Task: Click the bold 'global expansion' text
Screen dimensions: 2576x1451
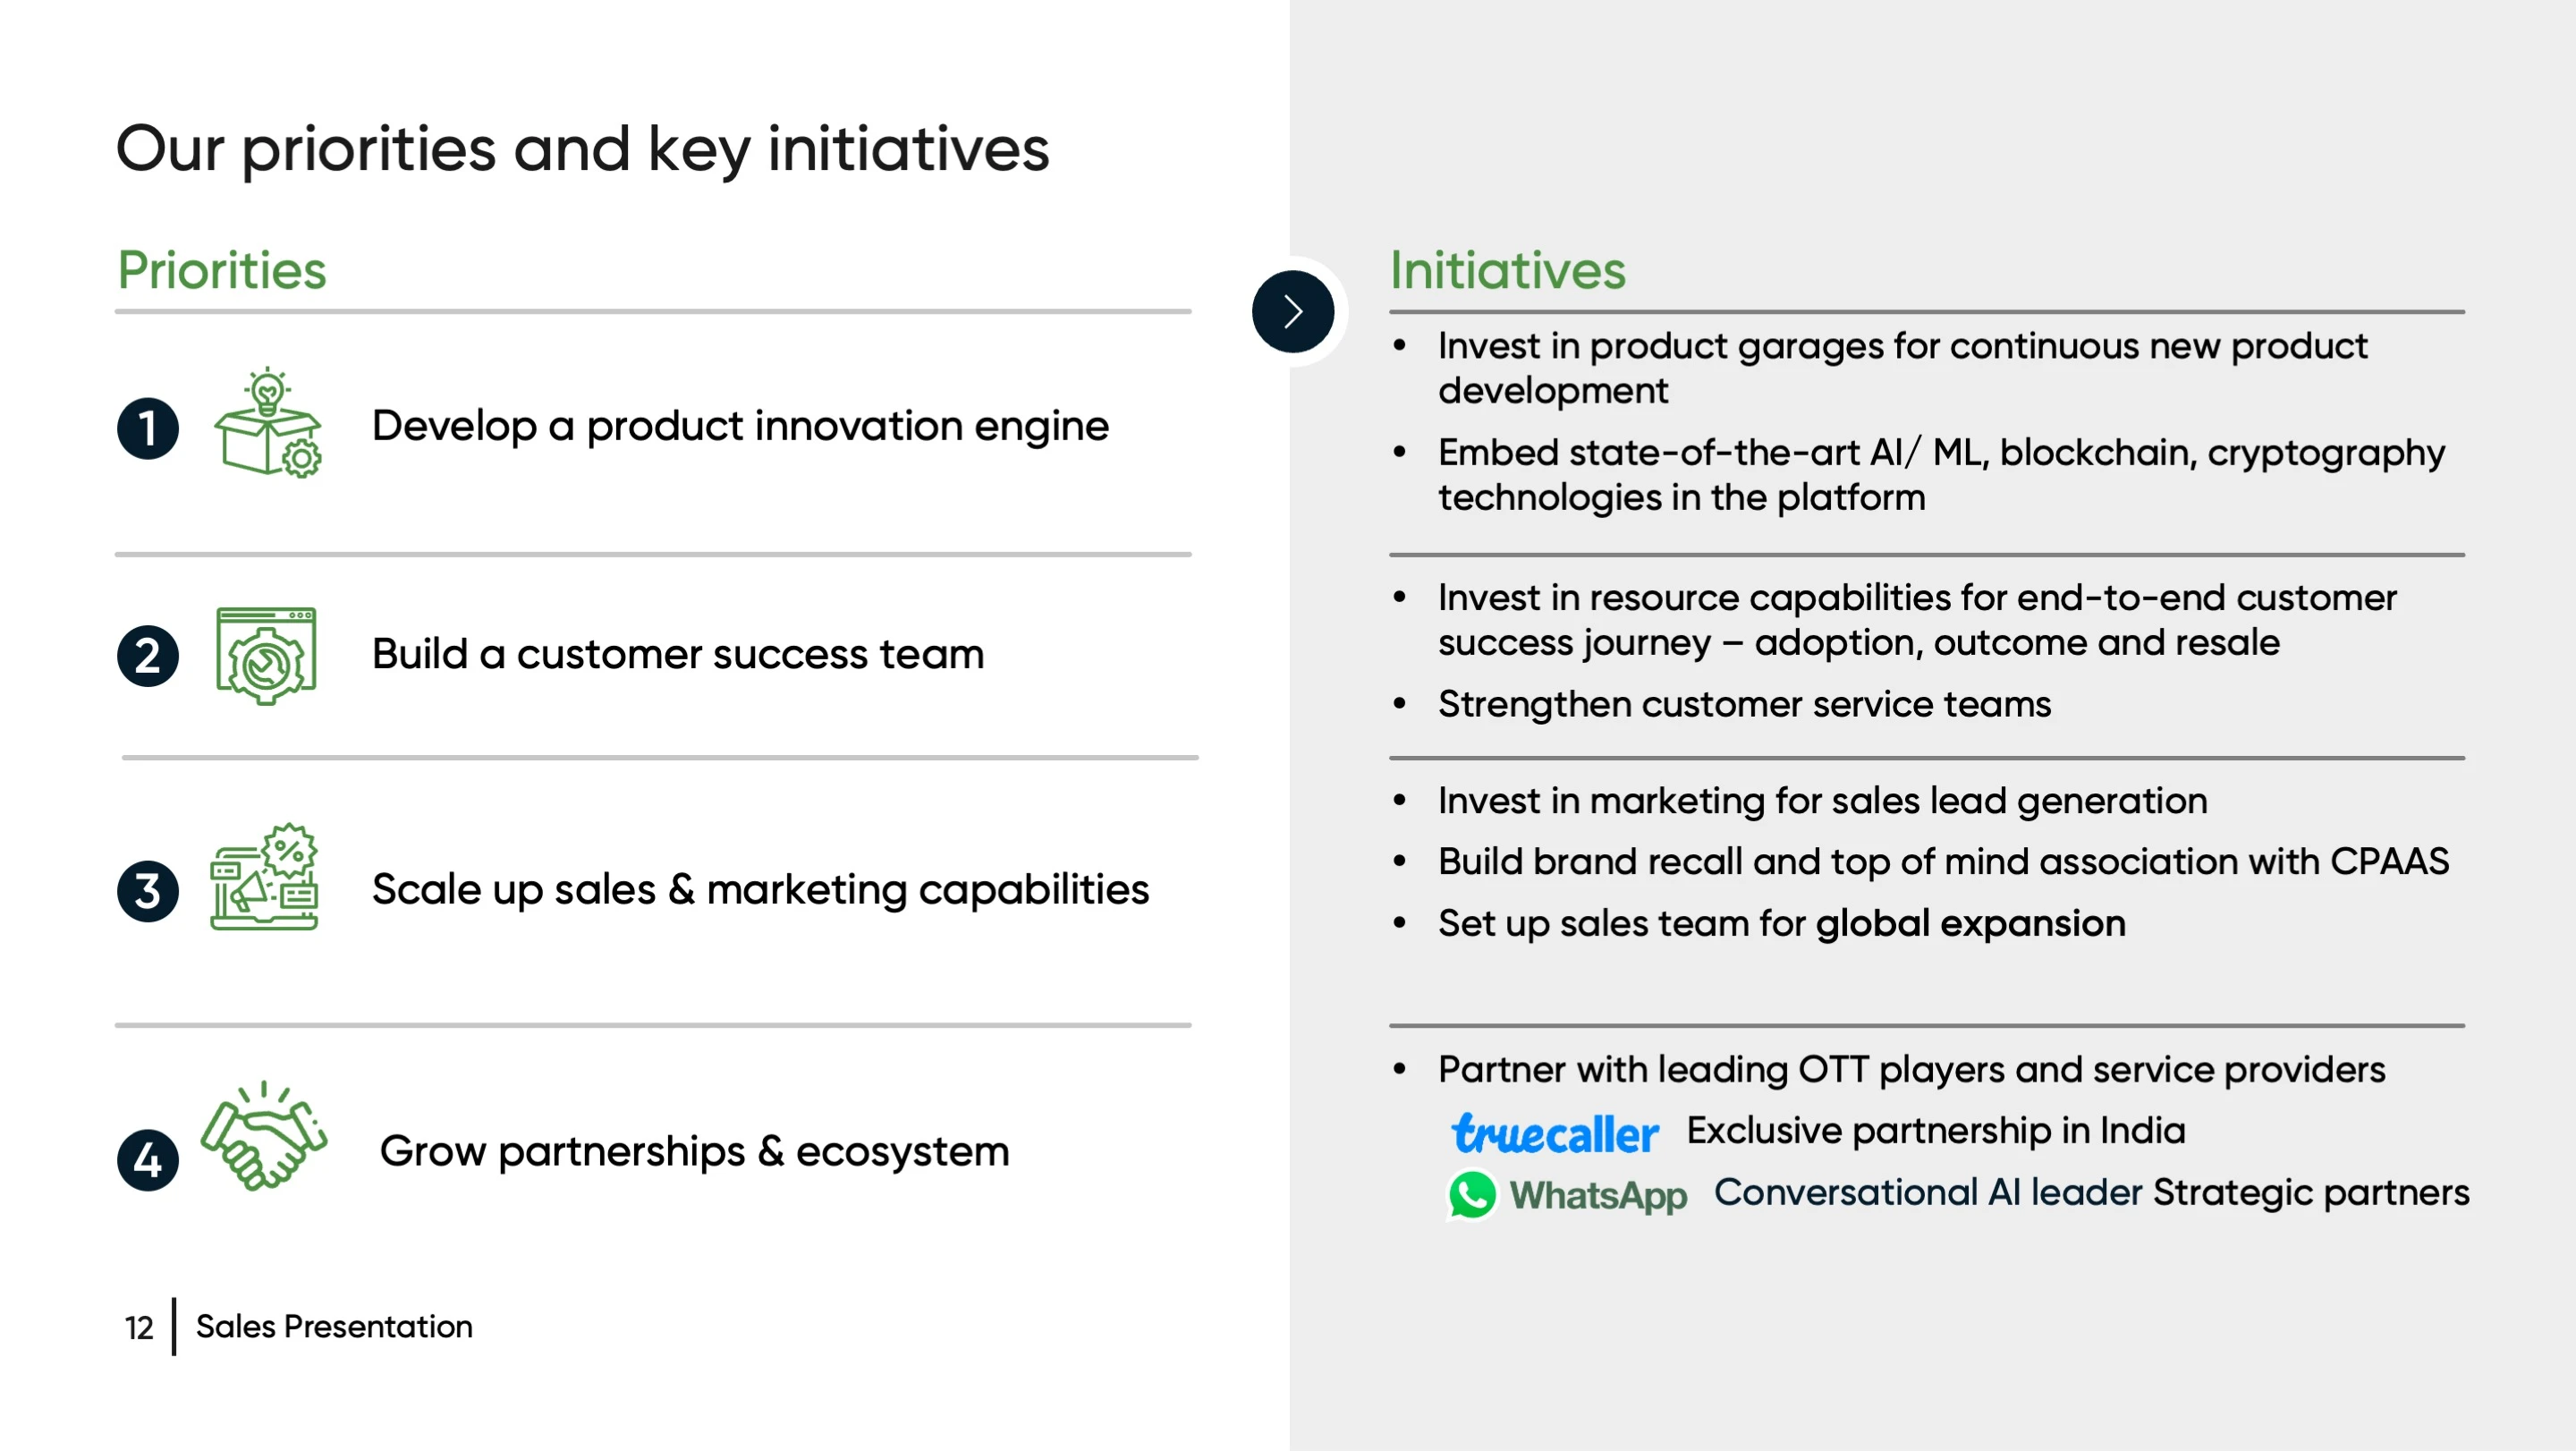Action: pyautogui.click(x=1970, y=923)
